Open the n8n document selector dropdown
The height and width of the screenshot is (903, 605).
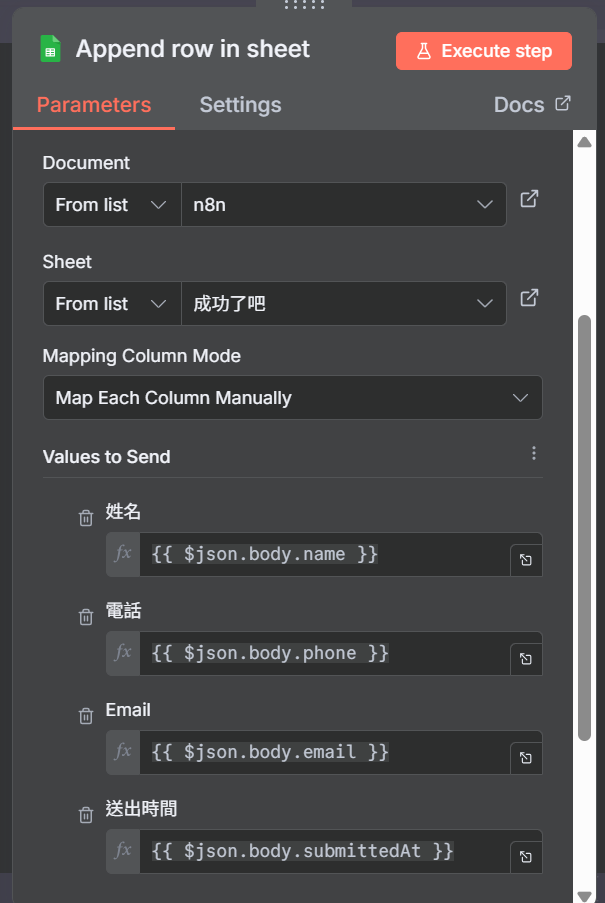pyautogui.click(x=343, y=204)
